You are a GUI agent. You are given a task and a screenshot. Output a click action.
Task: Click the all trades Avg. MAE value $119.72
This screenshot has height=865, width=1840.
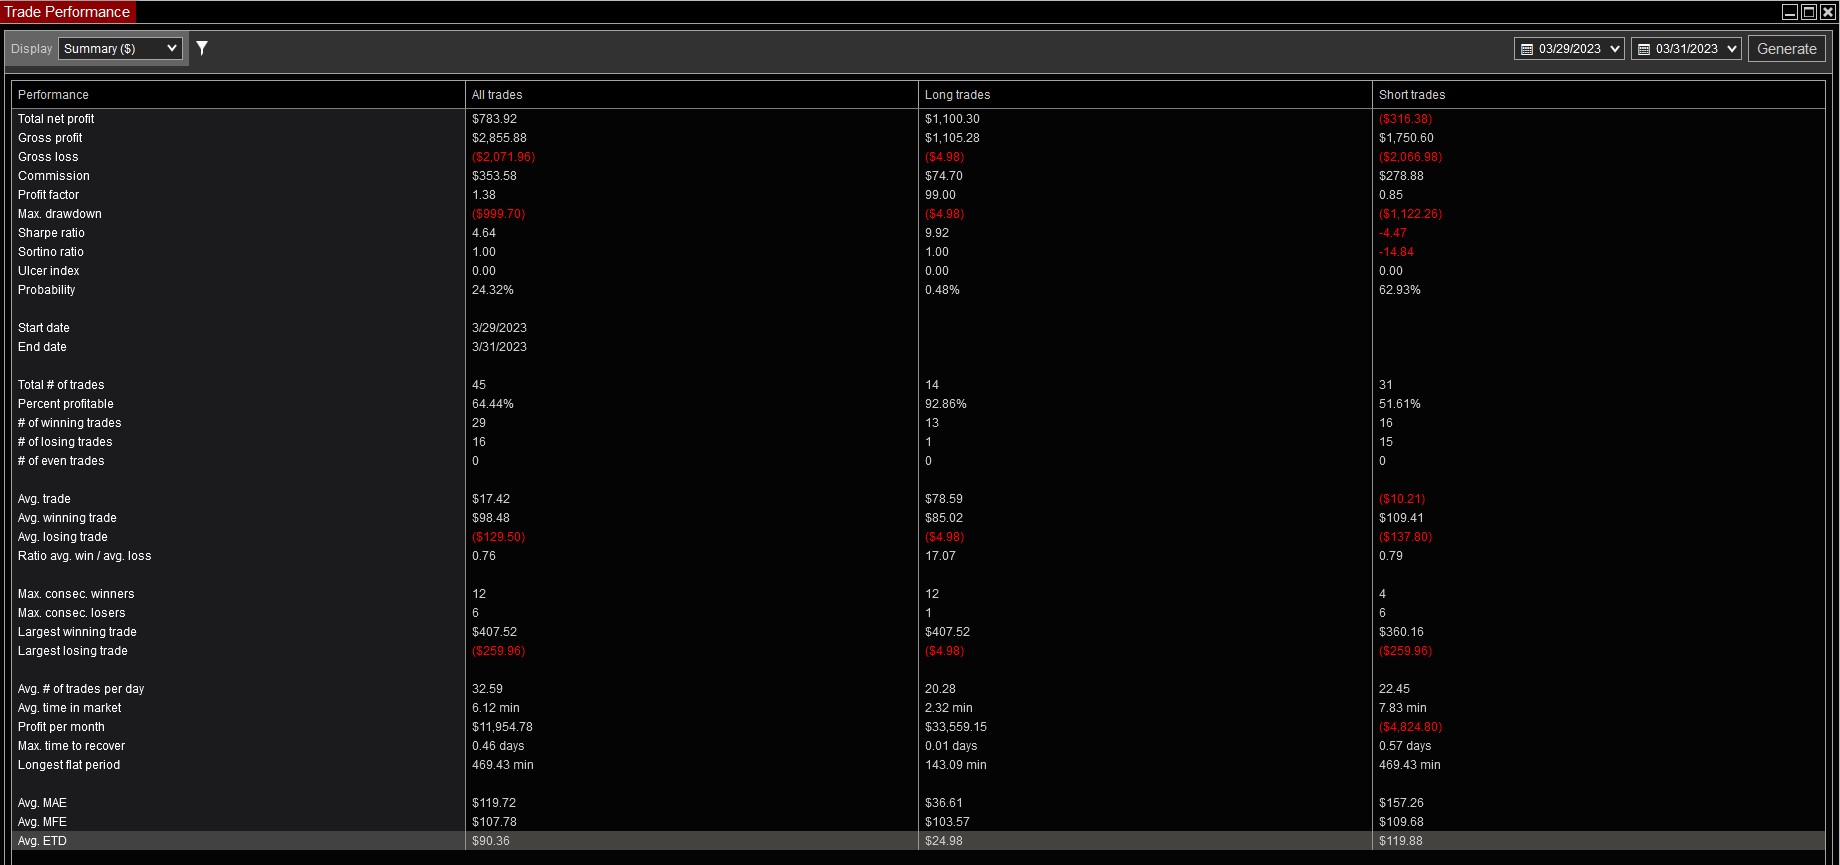point(494,803)
